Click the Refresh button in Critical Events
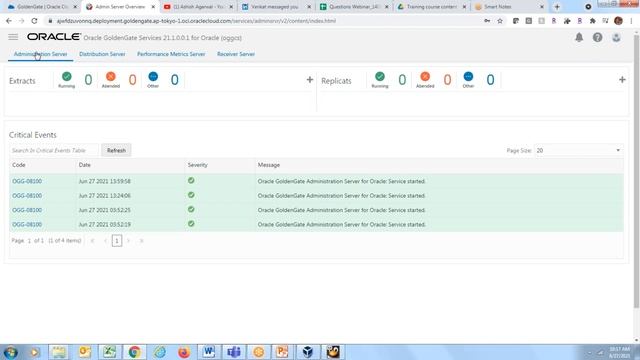 pos(116,150)
